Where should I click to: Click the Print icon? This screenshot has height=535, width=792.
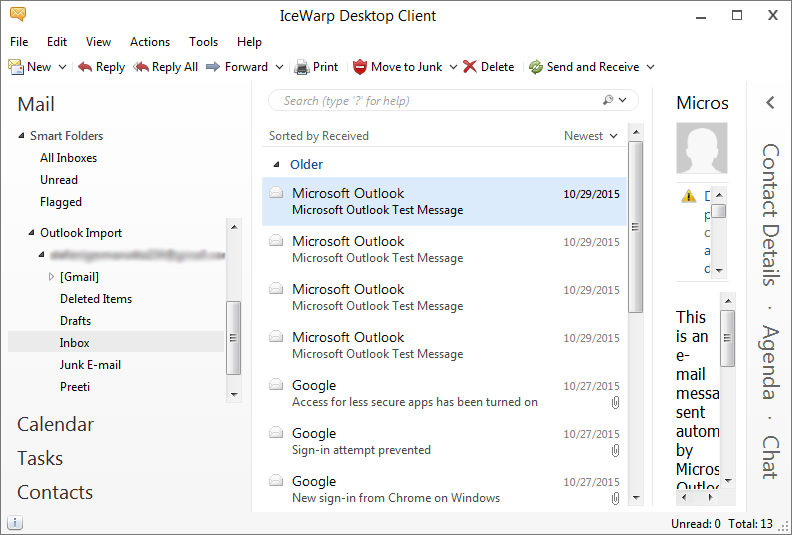[302, 67]
